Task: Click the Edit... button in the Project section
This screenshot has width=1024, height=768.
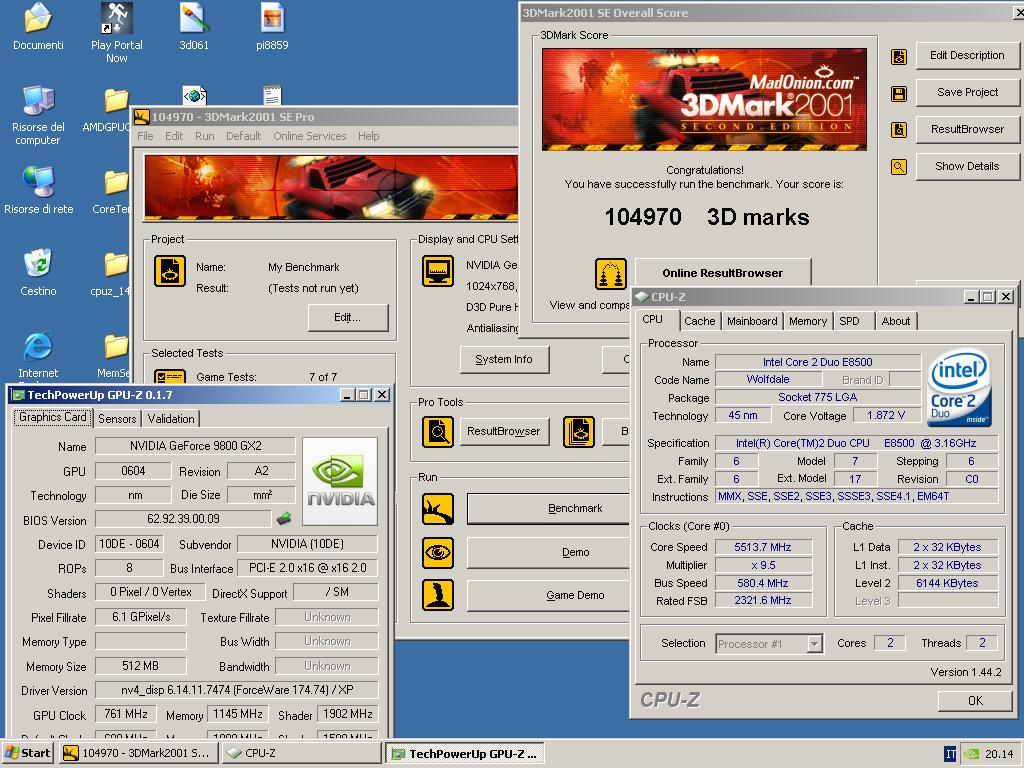Action: (x=347, y=317)
